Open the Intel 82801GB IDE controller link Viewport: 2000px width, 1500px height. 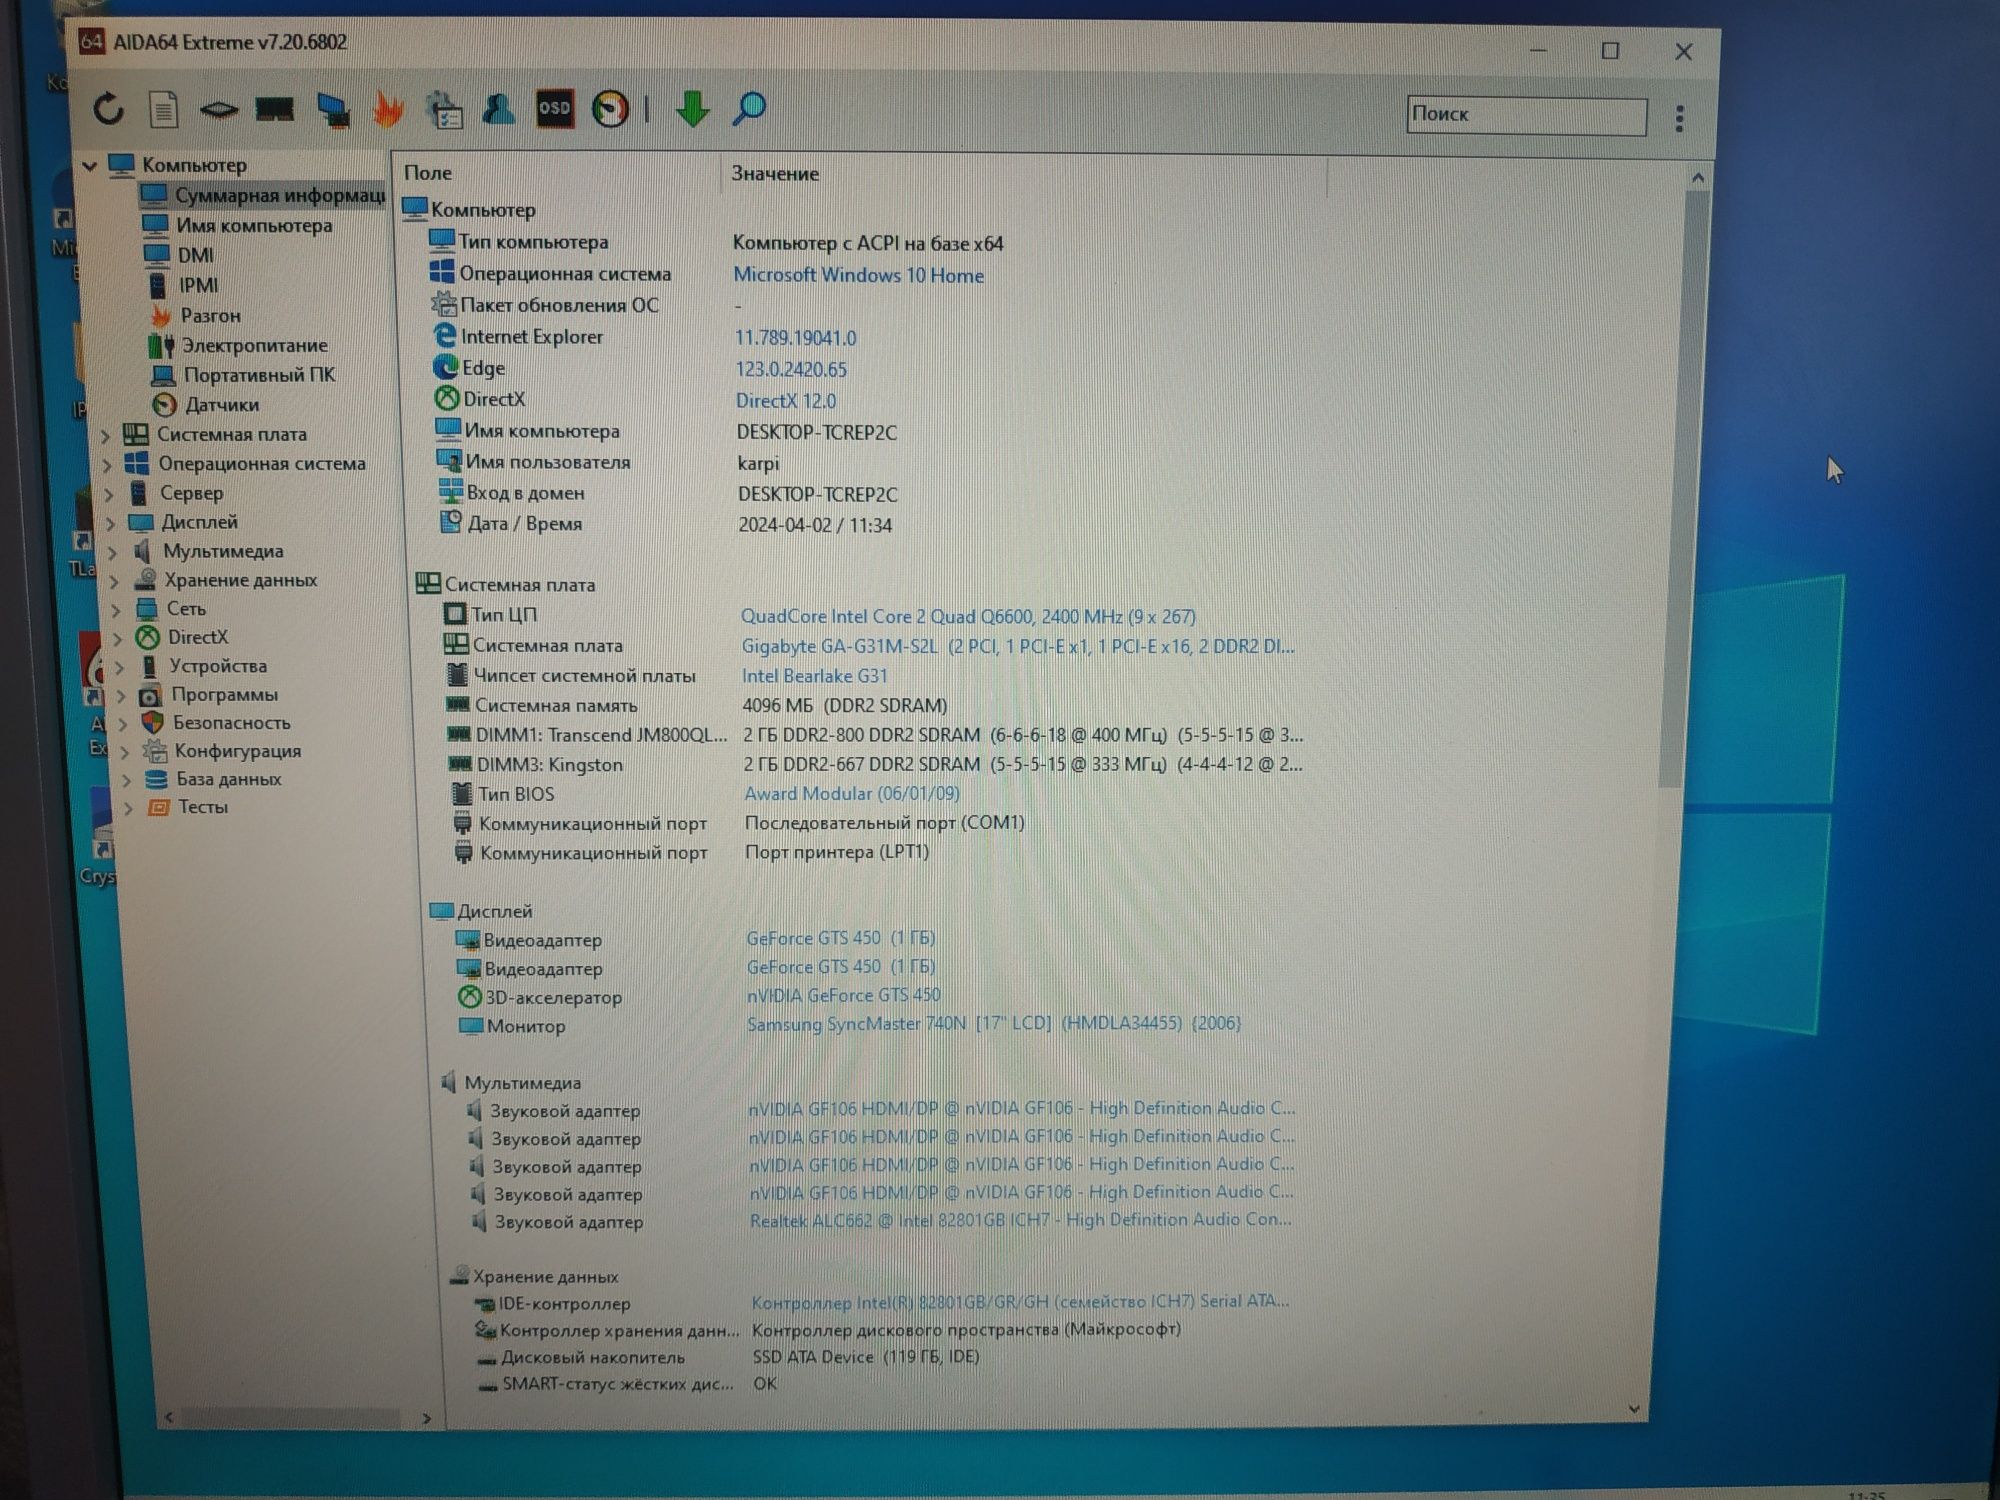coord(1020,1301)
